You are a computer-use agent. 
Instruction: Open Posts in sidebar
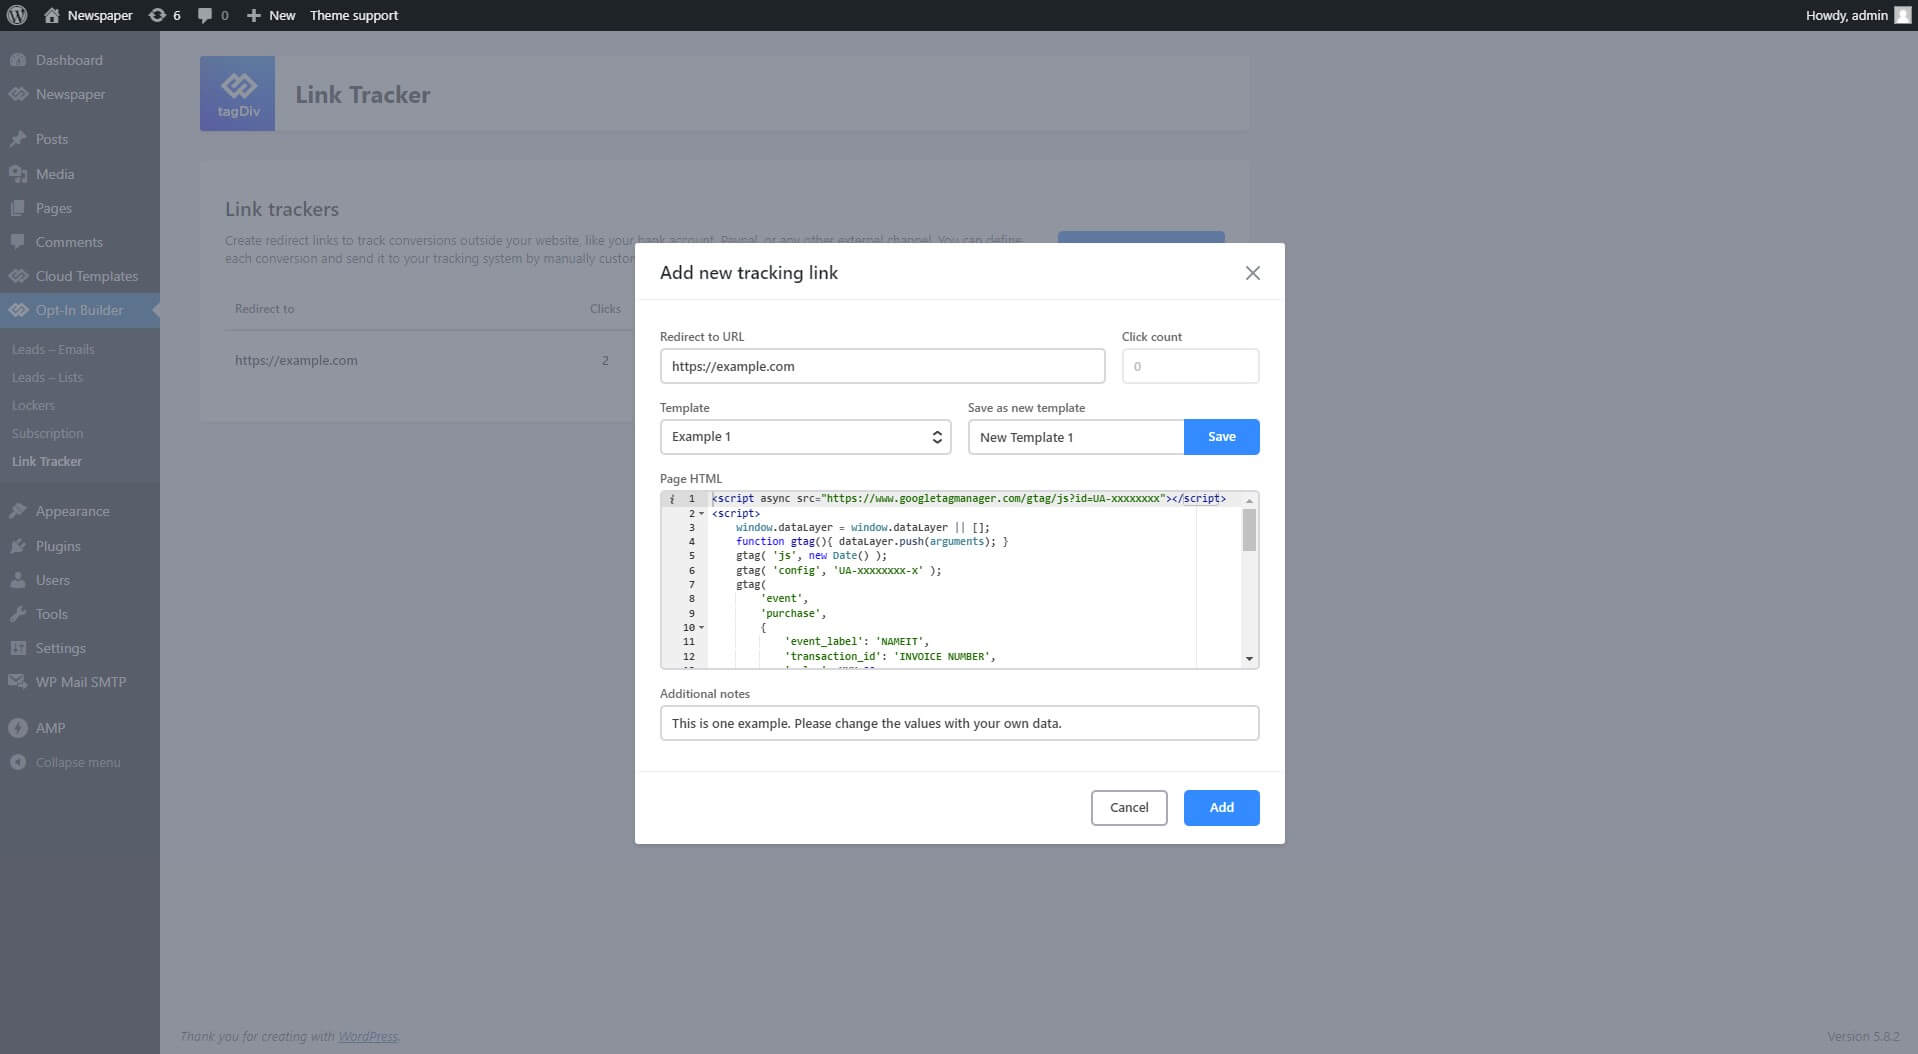pyautogui.click(x=52, y=139)
